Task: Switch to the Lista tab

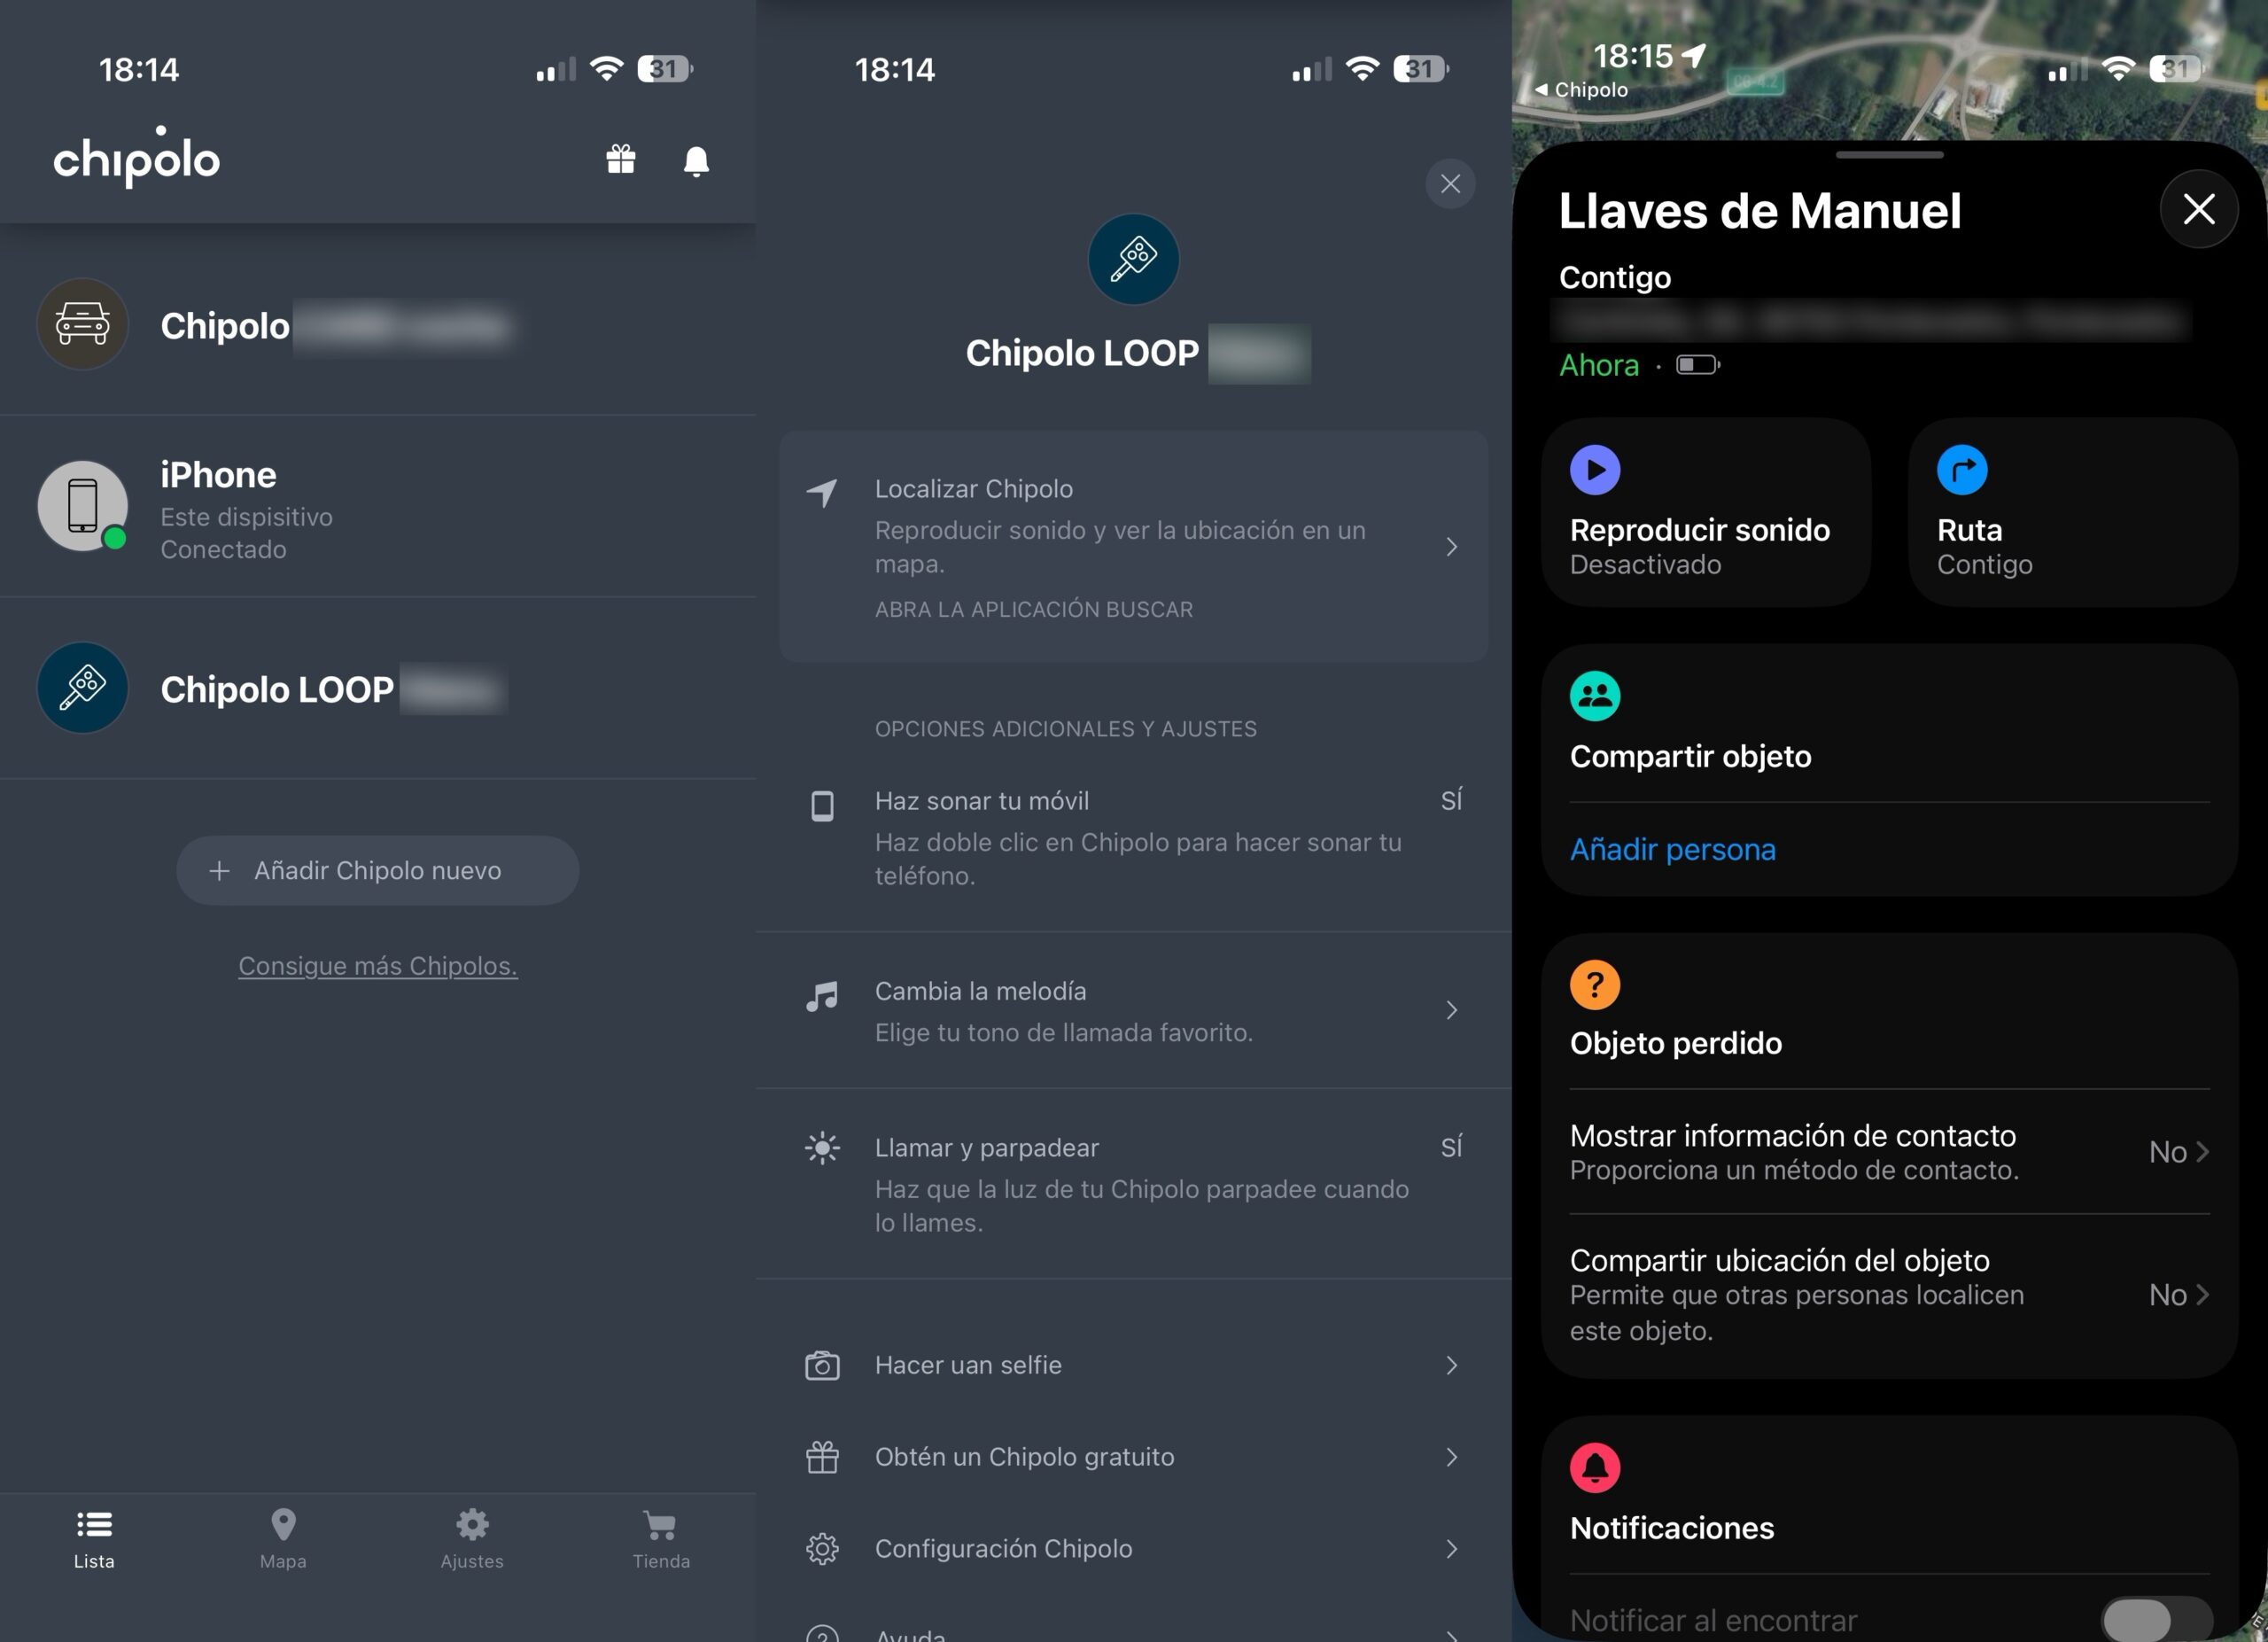Action: click(94, 1540)
